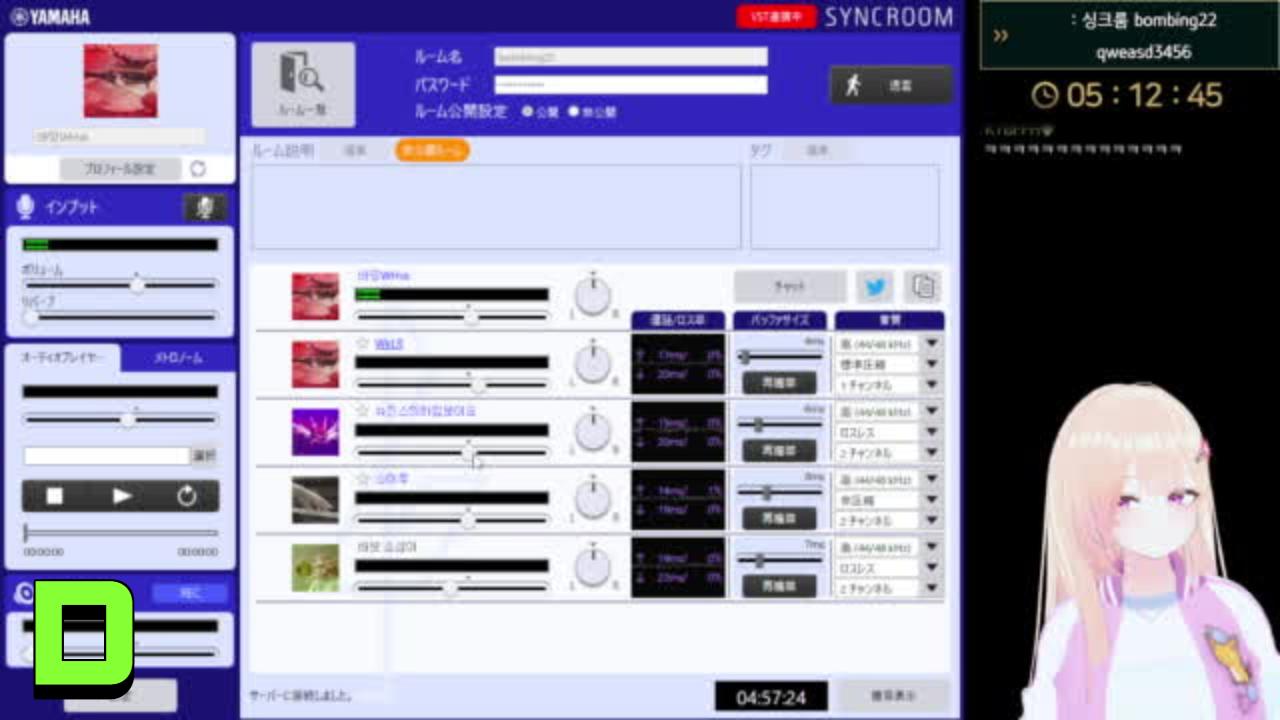
Task: Switch to the Metronome tab
Action: click(178, 358)
